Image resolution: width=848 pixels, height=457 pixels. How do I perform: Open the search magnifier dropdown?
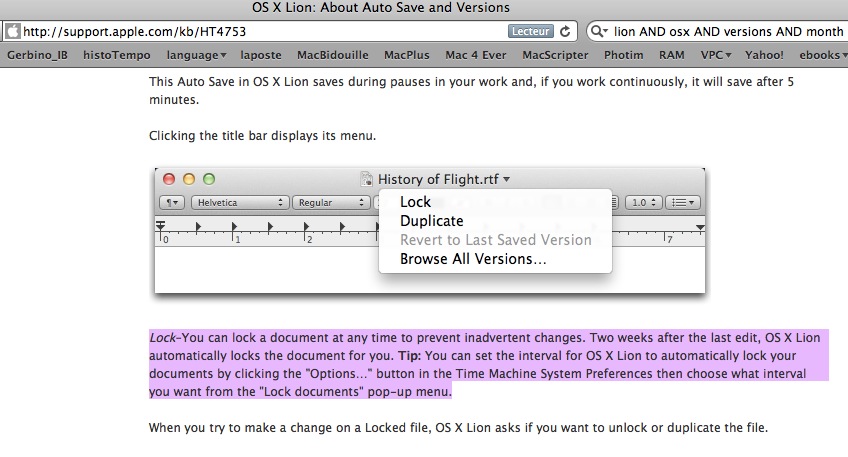pyautogui.click(x=599, y=31)
